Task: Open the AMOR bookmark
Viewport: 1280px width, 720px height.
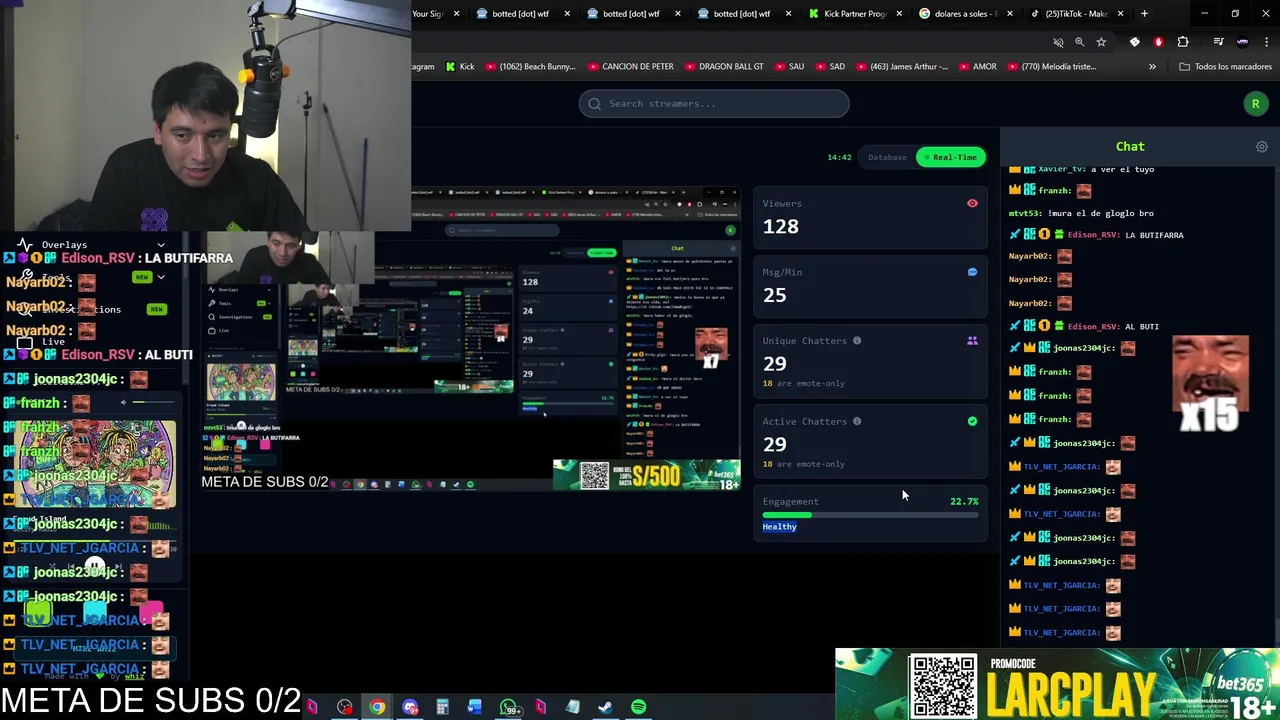Action: 976,67
